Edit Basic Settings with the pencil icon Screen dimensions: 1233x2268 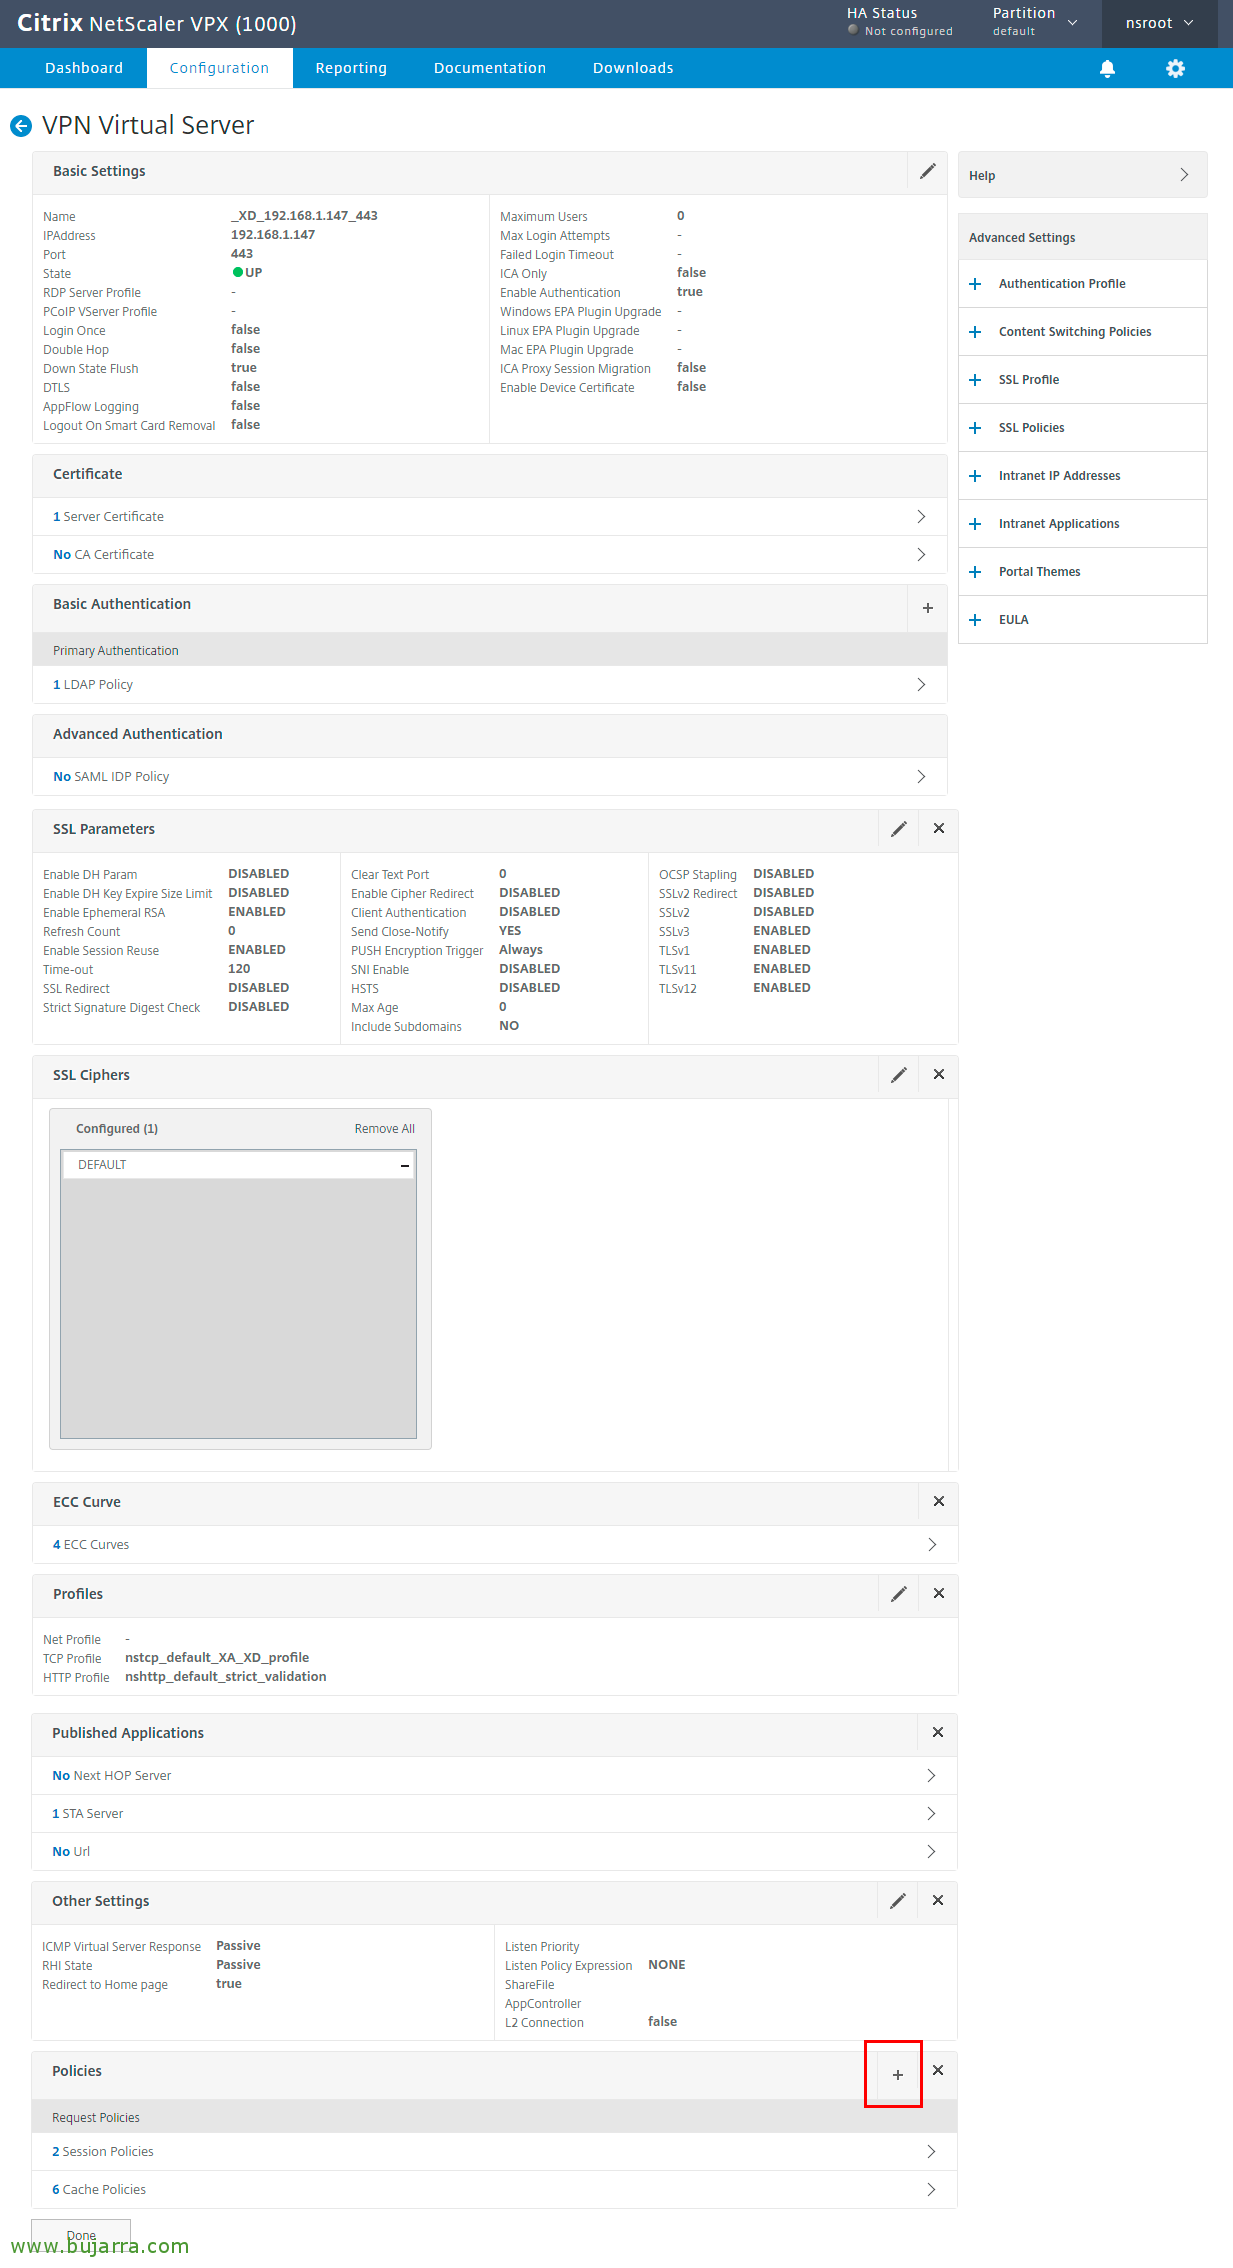pyautogui.click(x=928, y=172)
